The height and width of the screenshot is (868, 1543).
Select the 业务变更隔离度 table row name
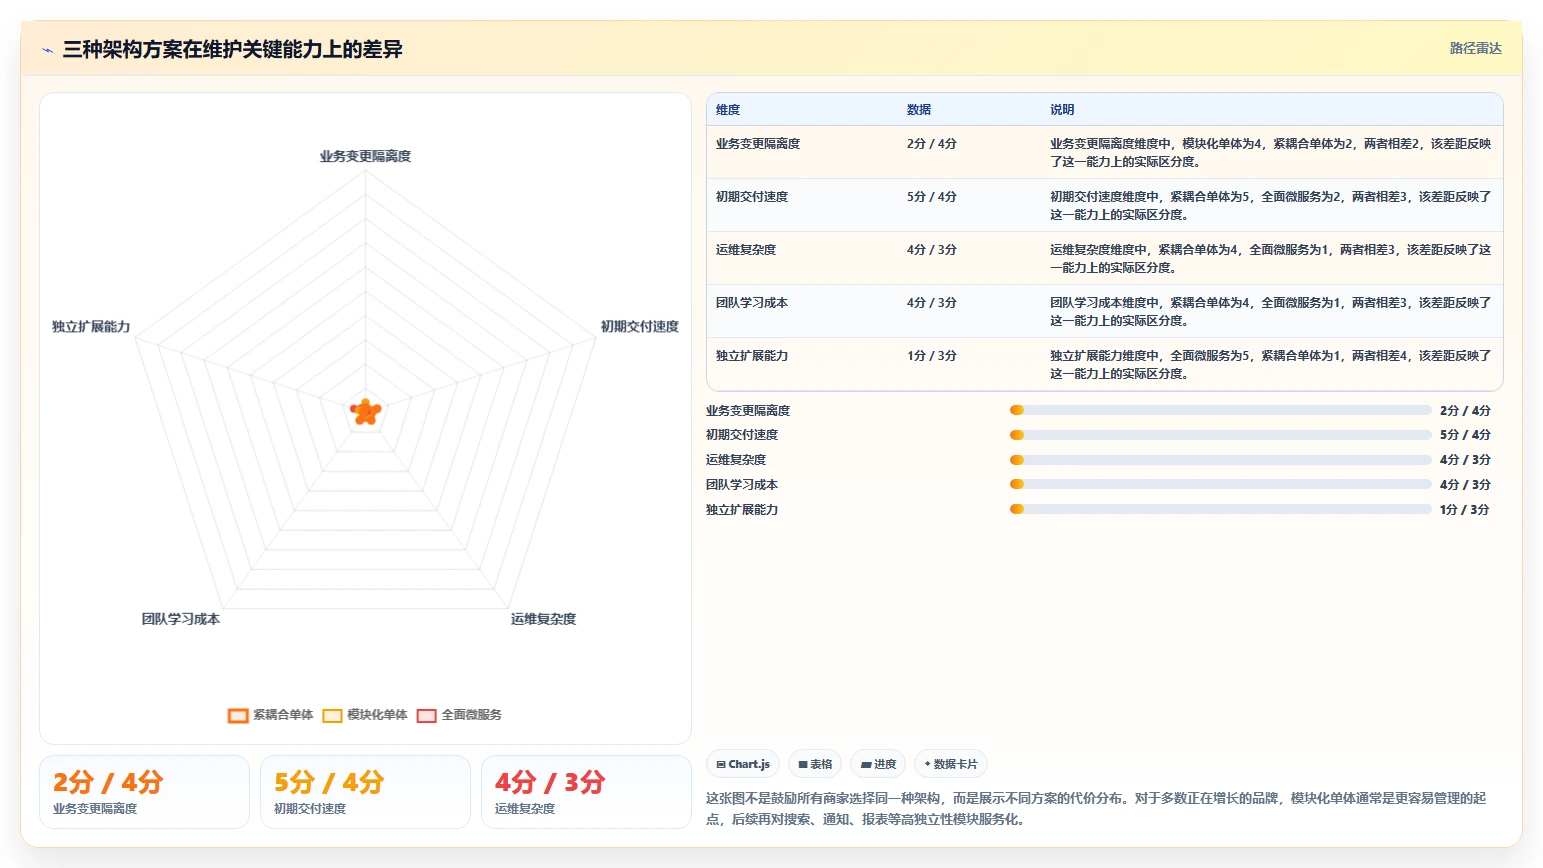(x=758, y=144)
